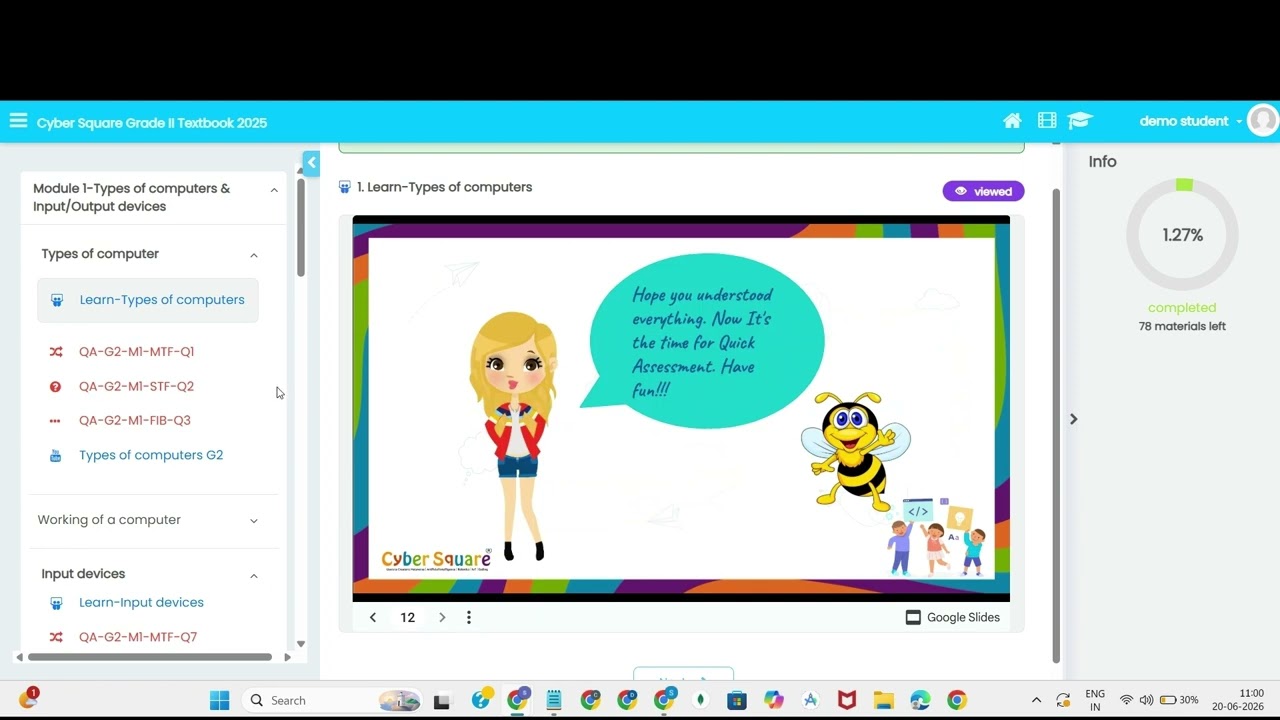Show hidden system tray icons
The width and height of the screenshot is (1280, 720).
point(1036,700)
